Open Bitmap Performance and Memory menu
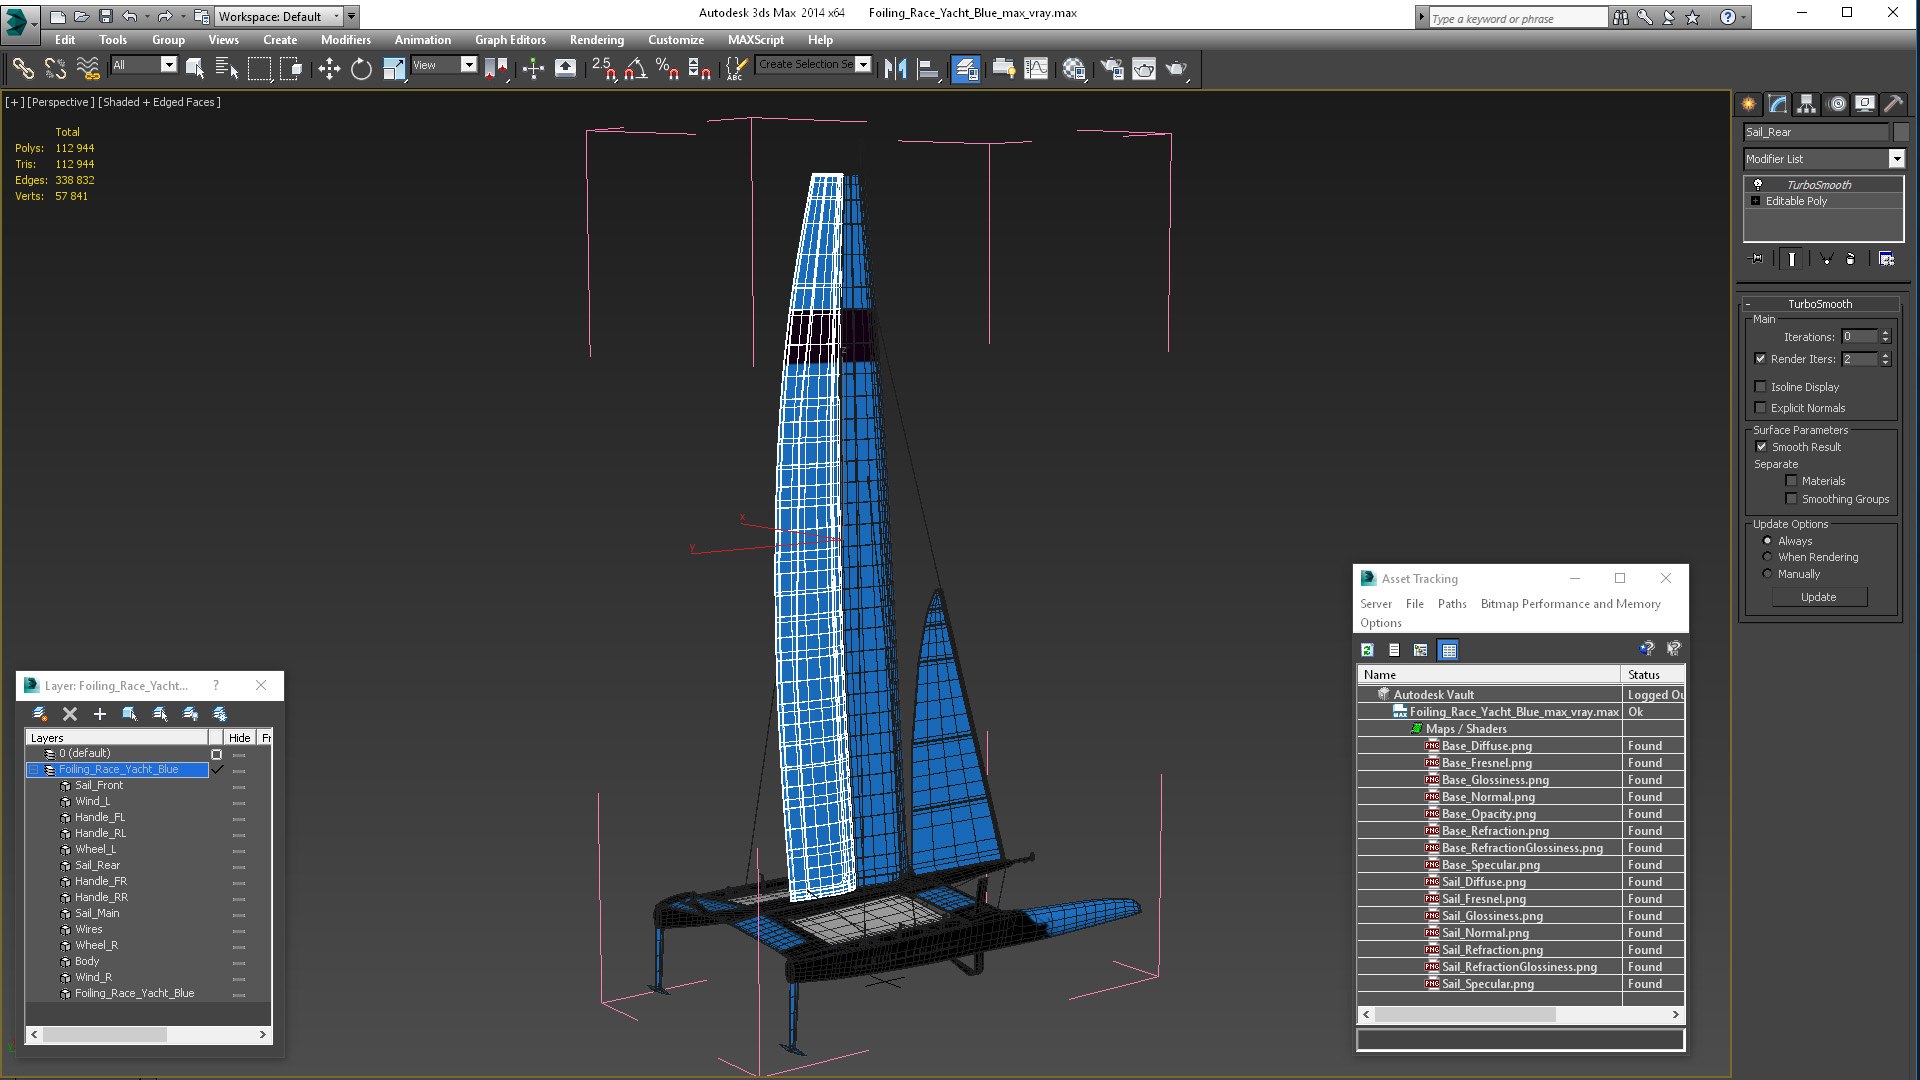The height and width of the screenshot is (1080, 1920). point(1570,604)
